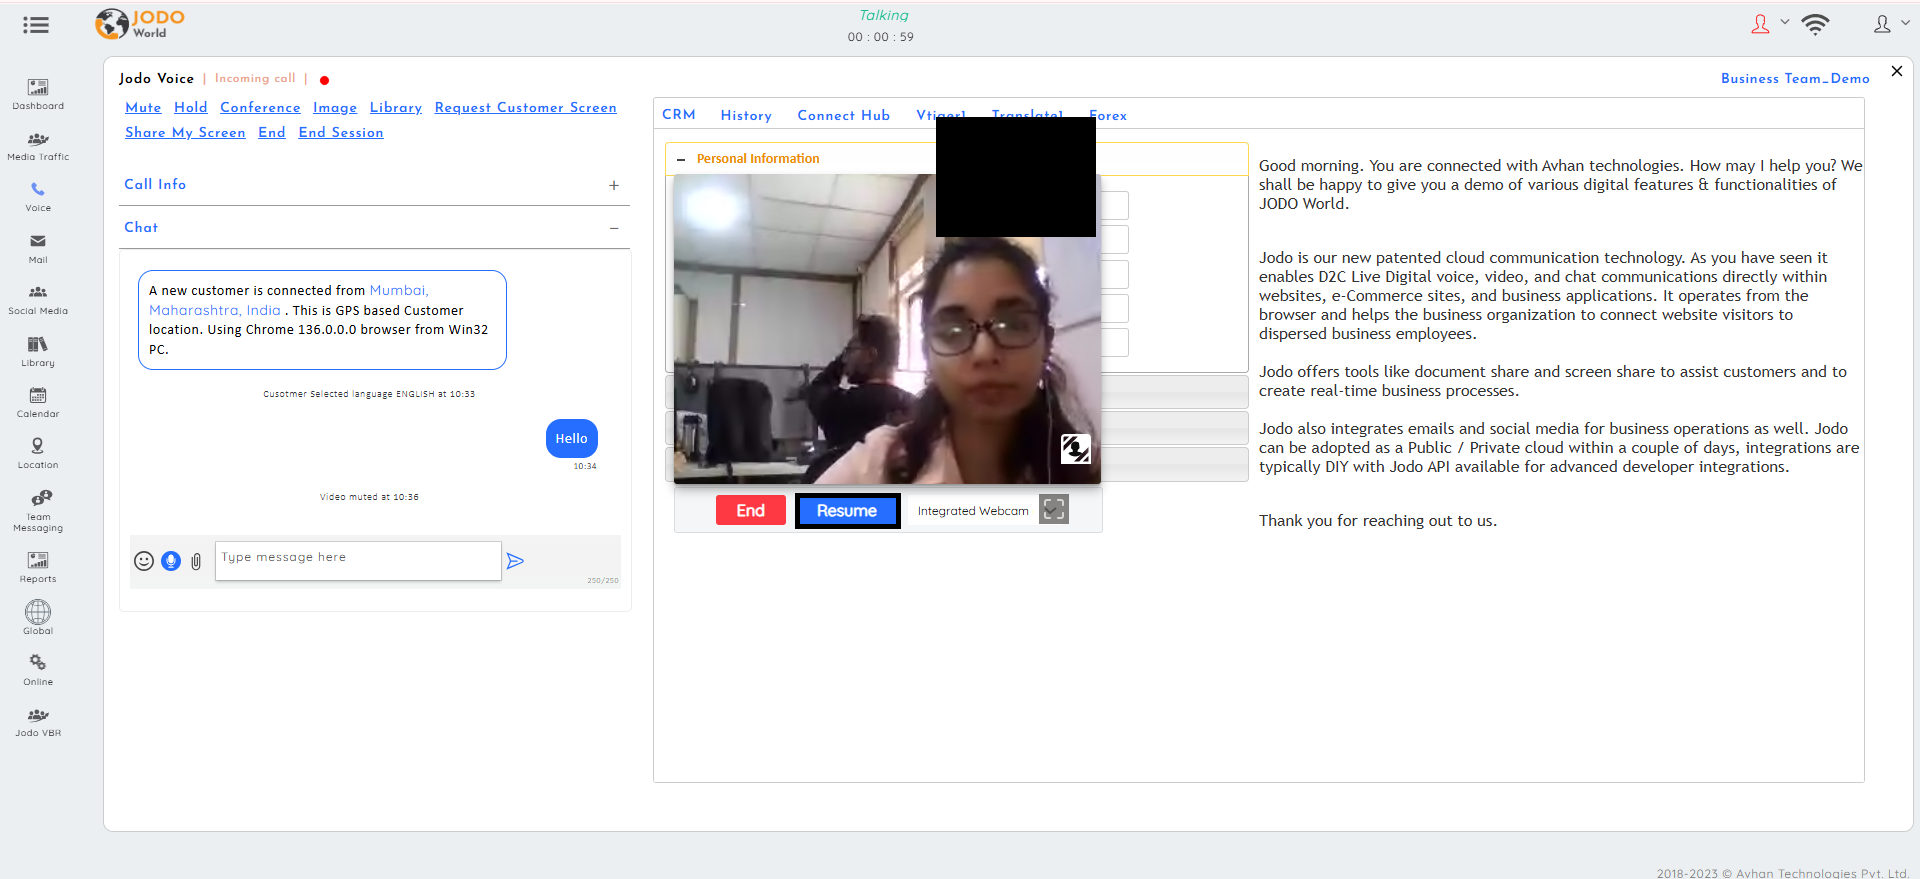Open Voice section in sidebar

(x=38, y=197)
